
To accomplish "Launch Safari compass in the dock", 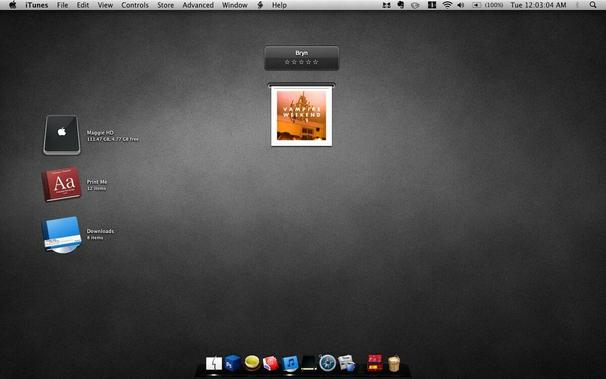I will 328,364.
